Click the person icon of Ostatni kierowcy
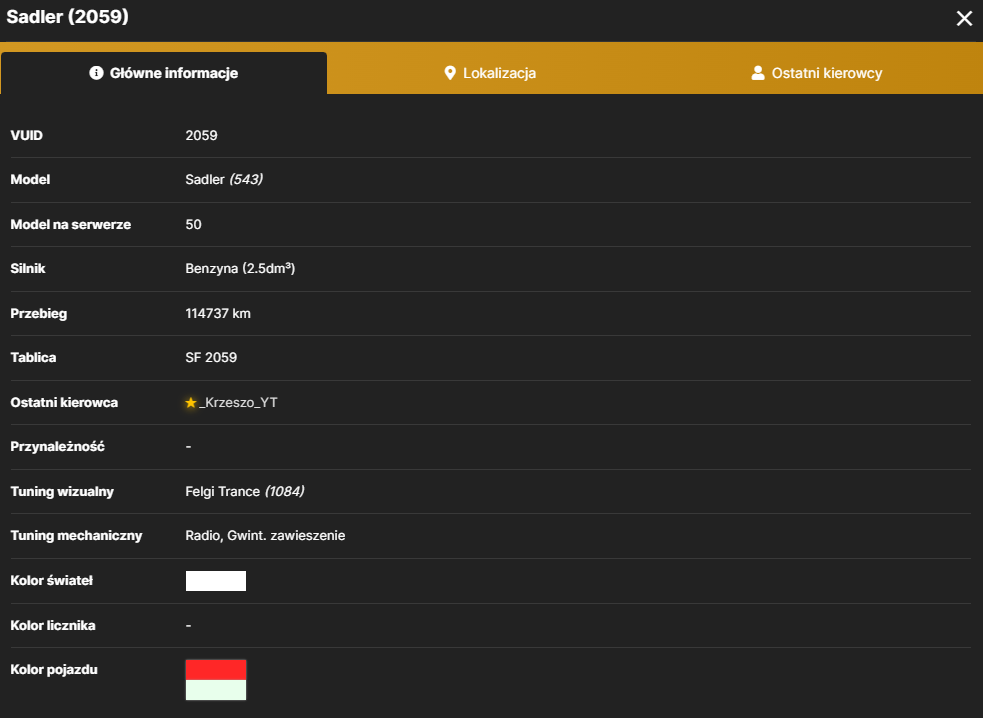 pyautogui.click(x=758, y=73)
